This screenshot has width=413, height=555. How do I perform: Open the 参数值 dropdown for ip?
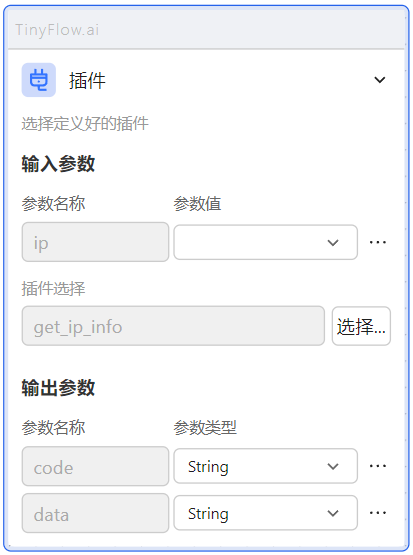point(265,242)
